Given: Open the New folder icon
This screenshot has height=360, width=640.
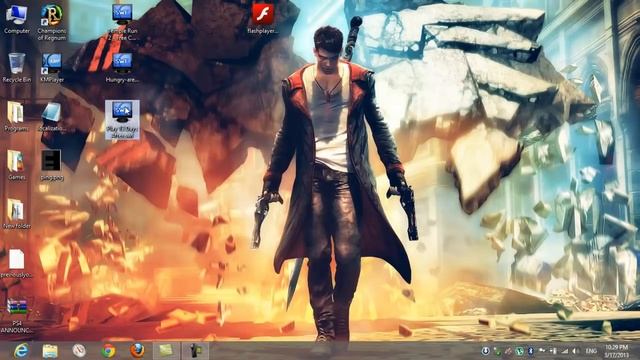Looking at the screenshot, I should 16,213.
